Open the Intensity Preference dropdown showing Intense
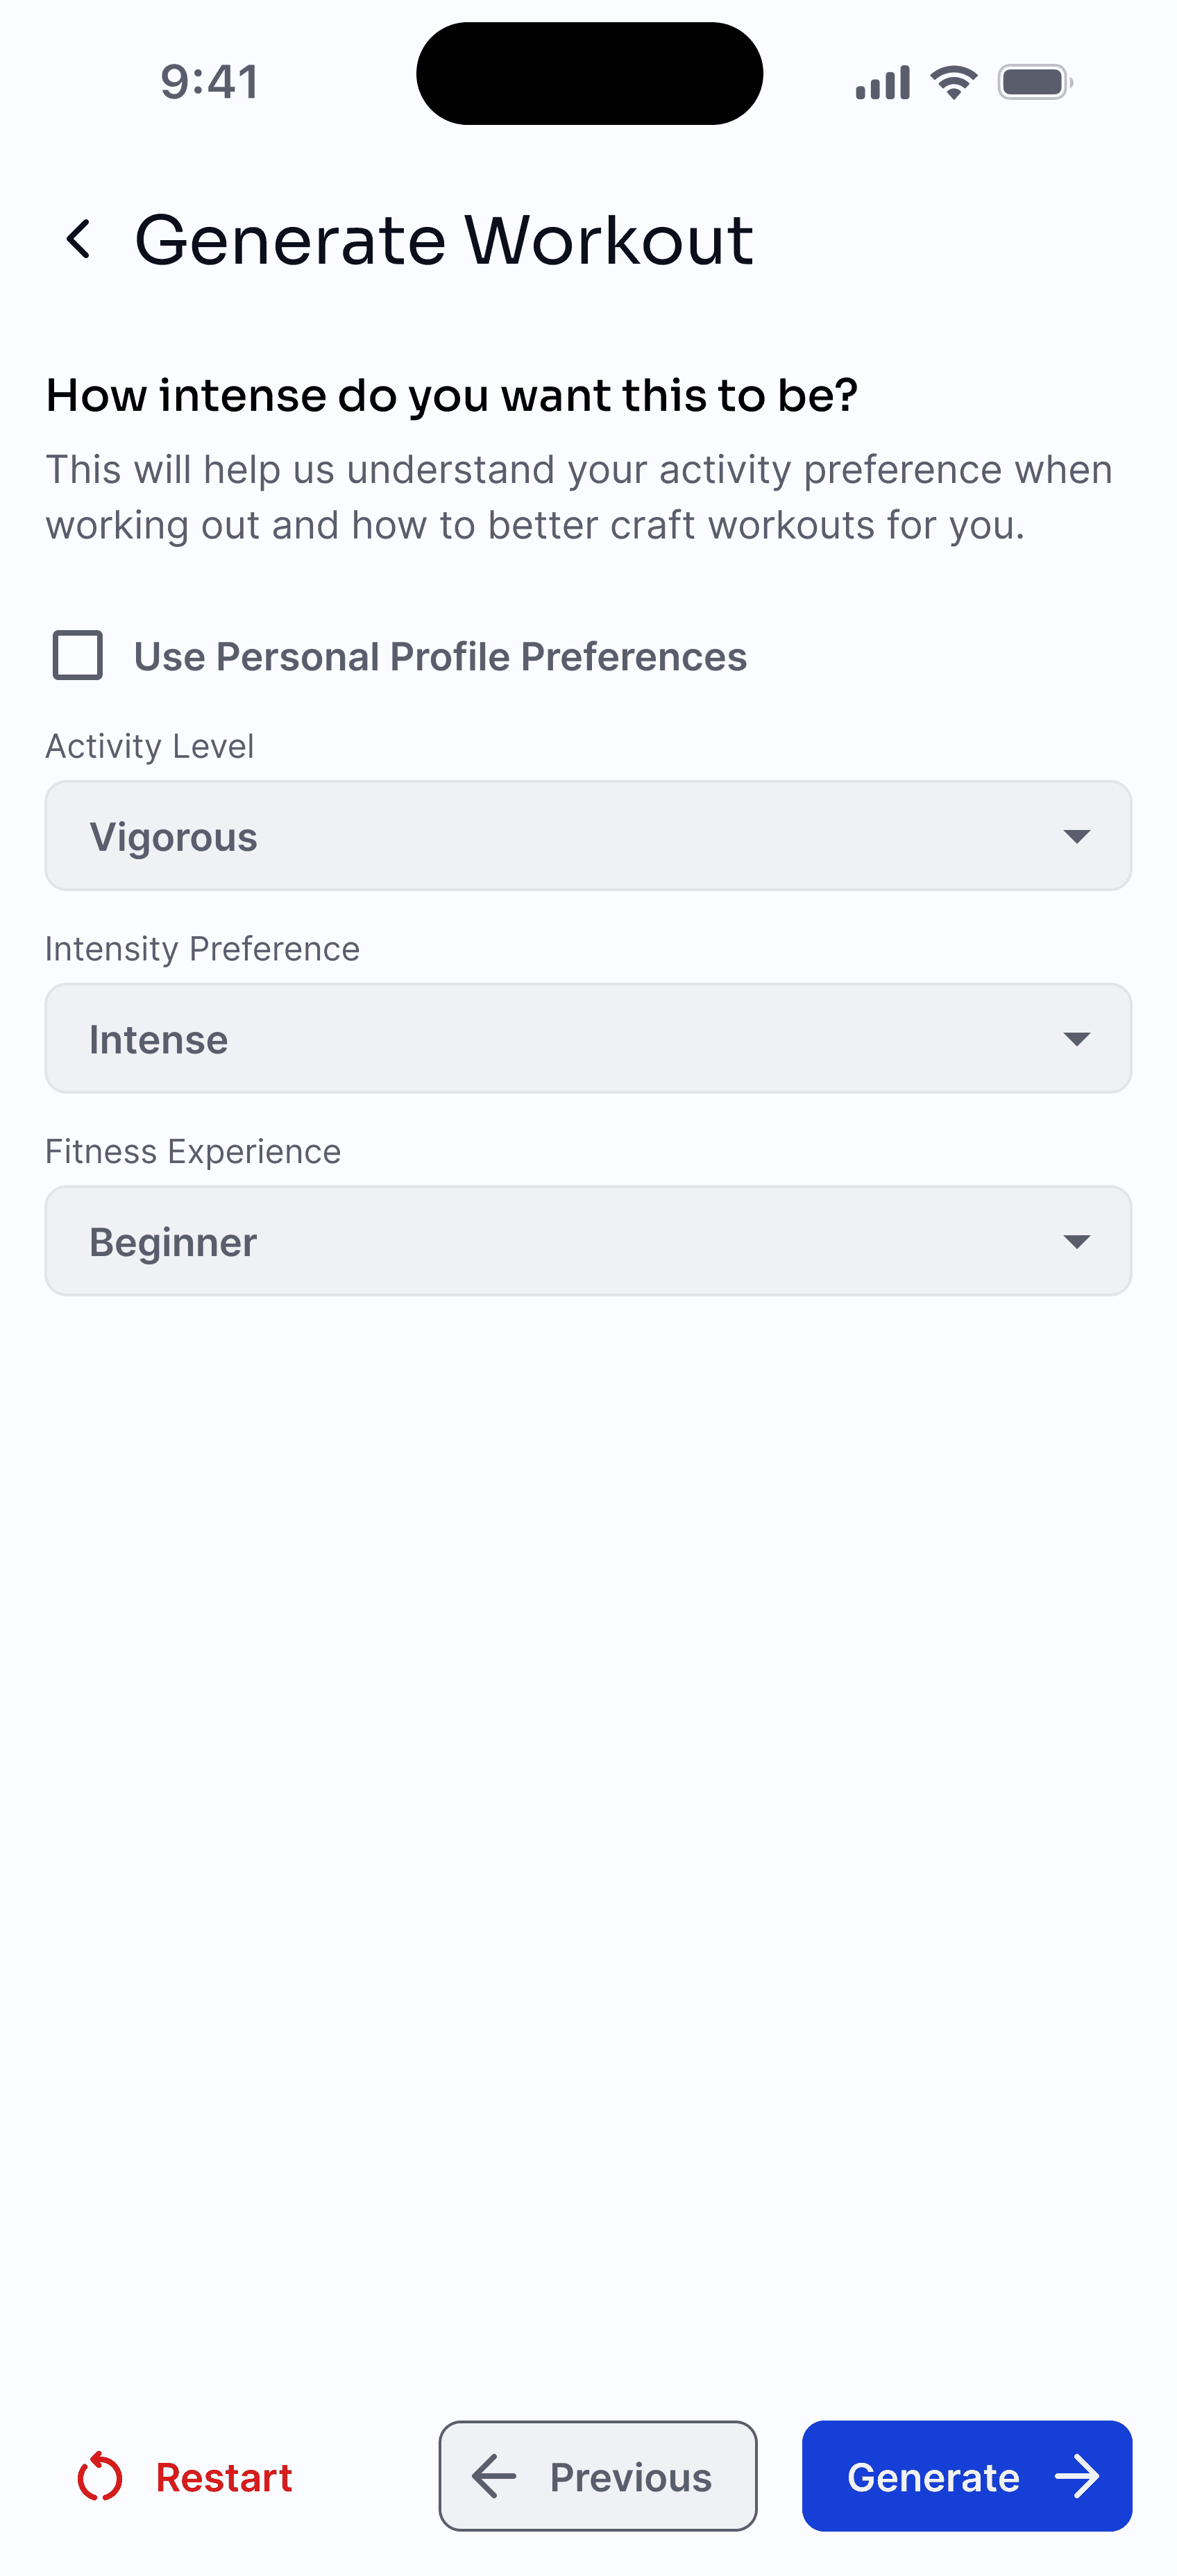This screenshot has height=2576, width=1177. pos(588,1038)
